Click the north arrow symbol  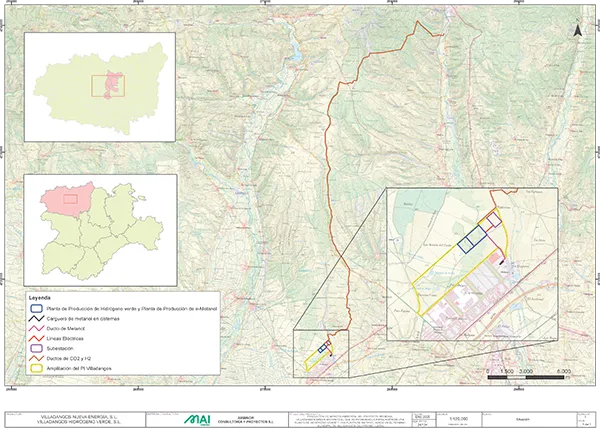click(578, 30)
